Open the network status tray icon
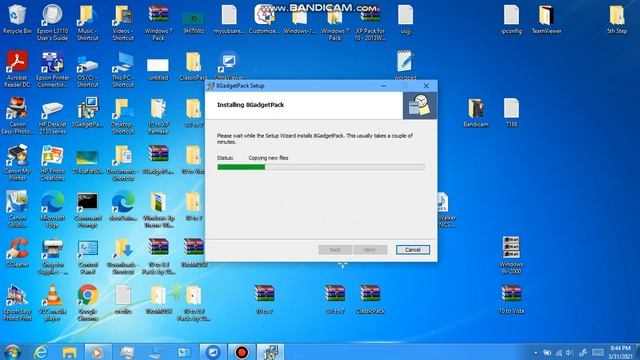The height and width of the screenshot is (360, 640). tap(559, 353)
